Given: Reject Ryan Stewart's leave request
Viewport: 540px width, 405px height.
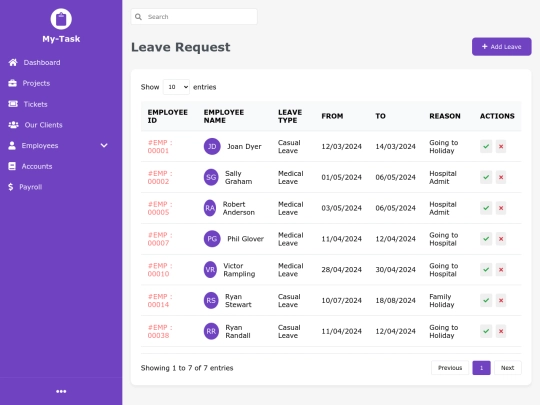Looking at the screenshot, I should coord(501,300).
